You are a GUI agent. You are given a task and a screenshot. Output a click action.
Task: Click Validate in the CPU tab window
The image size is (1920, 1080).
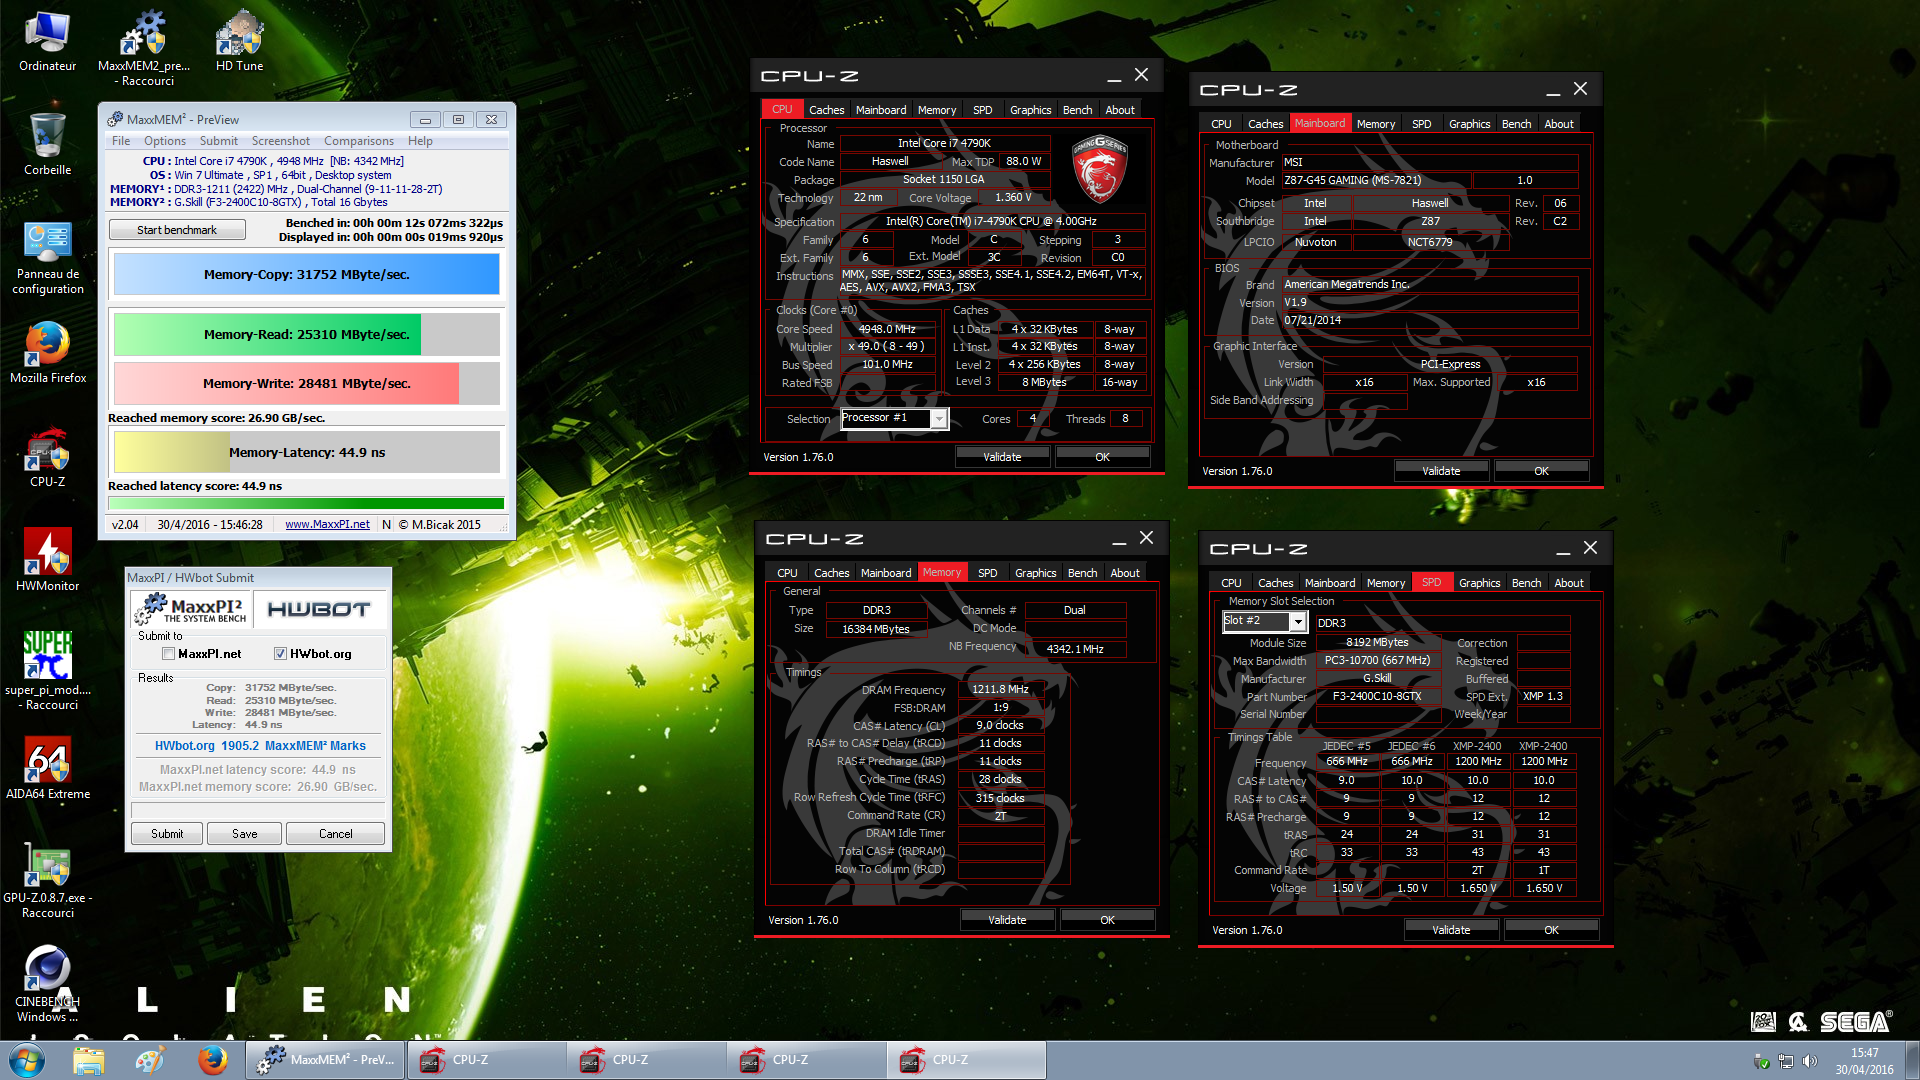pos(1002,457)
